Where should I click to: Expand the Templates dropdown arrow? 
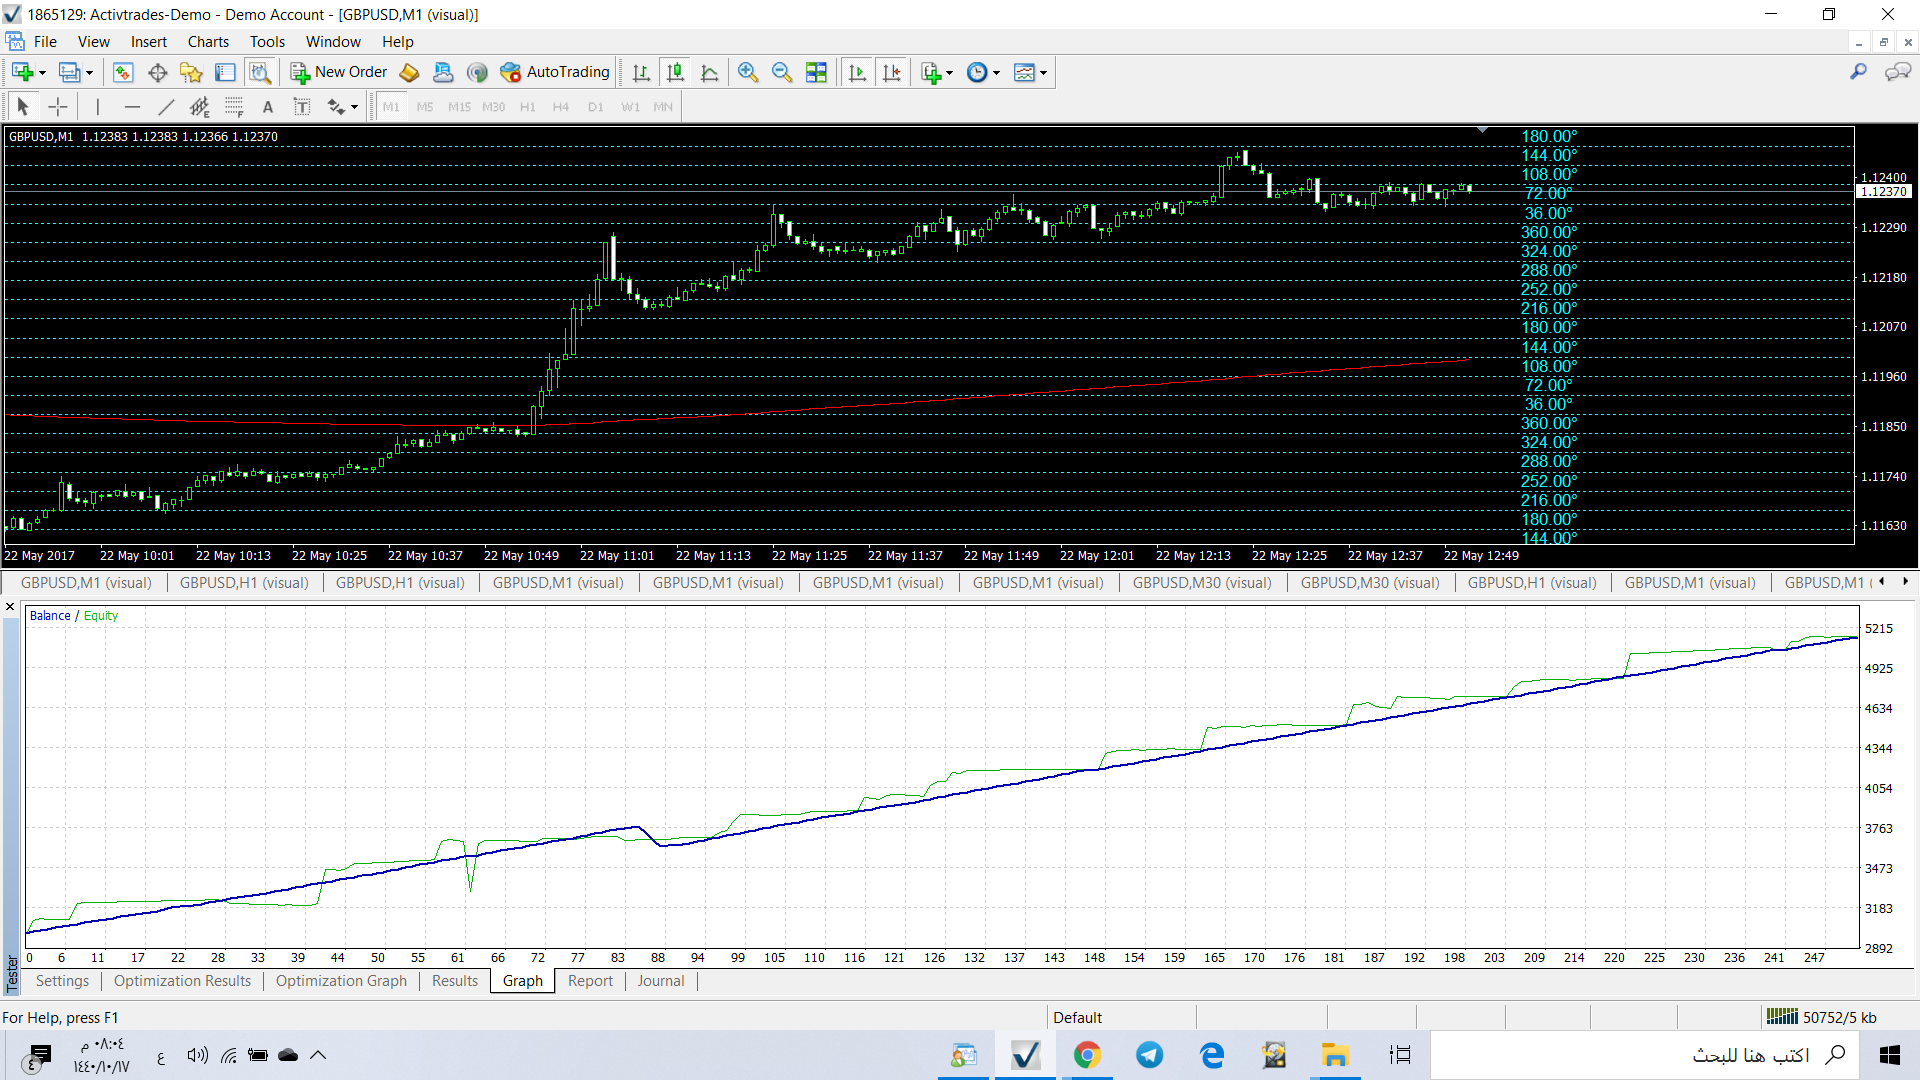click(x=1043, y=73)
